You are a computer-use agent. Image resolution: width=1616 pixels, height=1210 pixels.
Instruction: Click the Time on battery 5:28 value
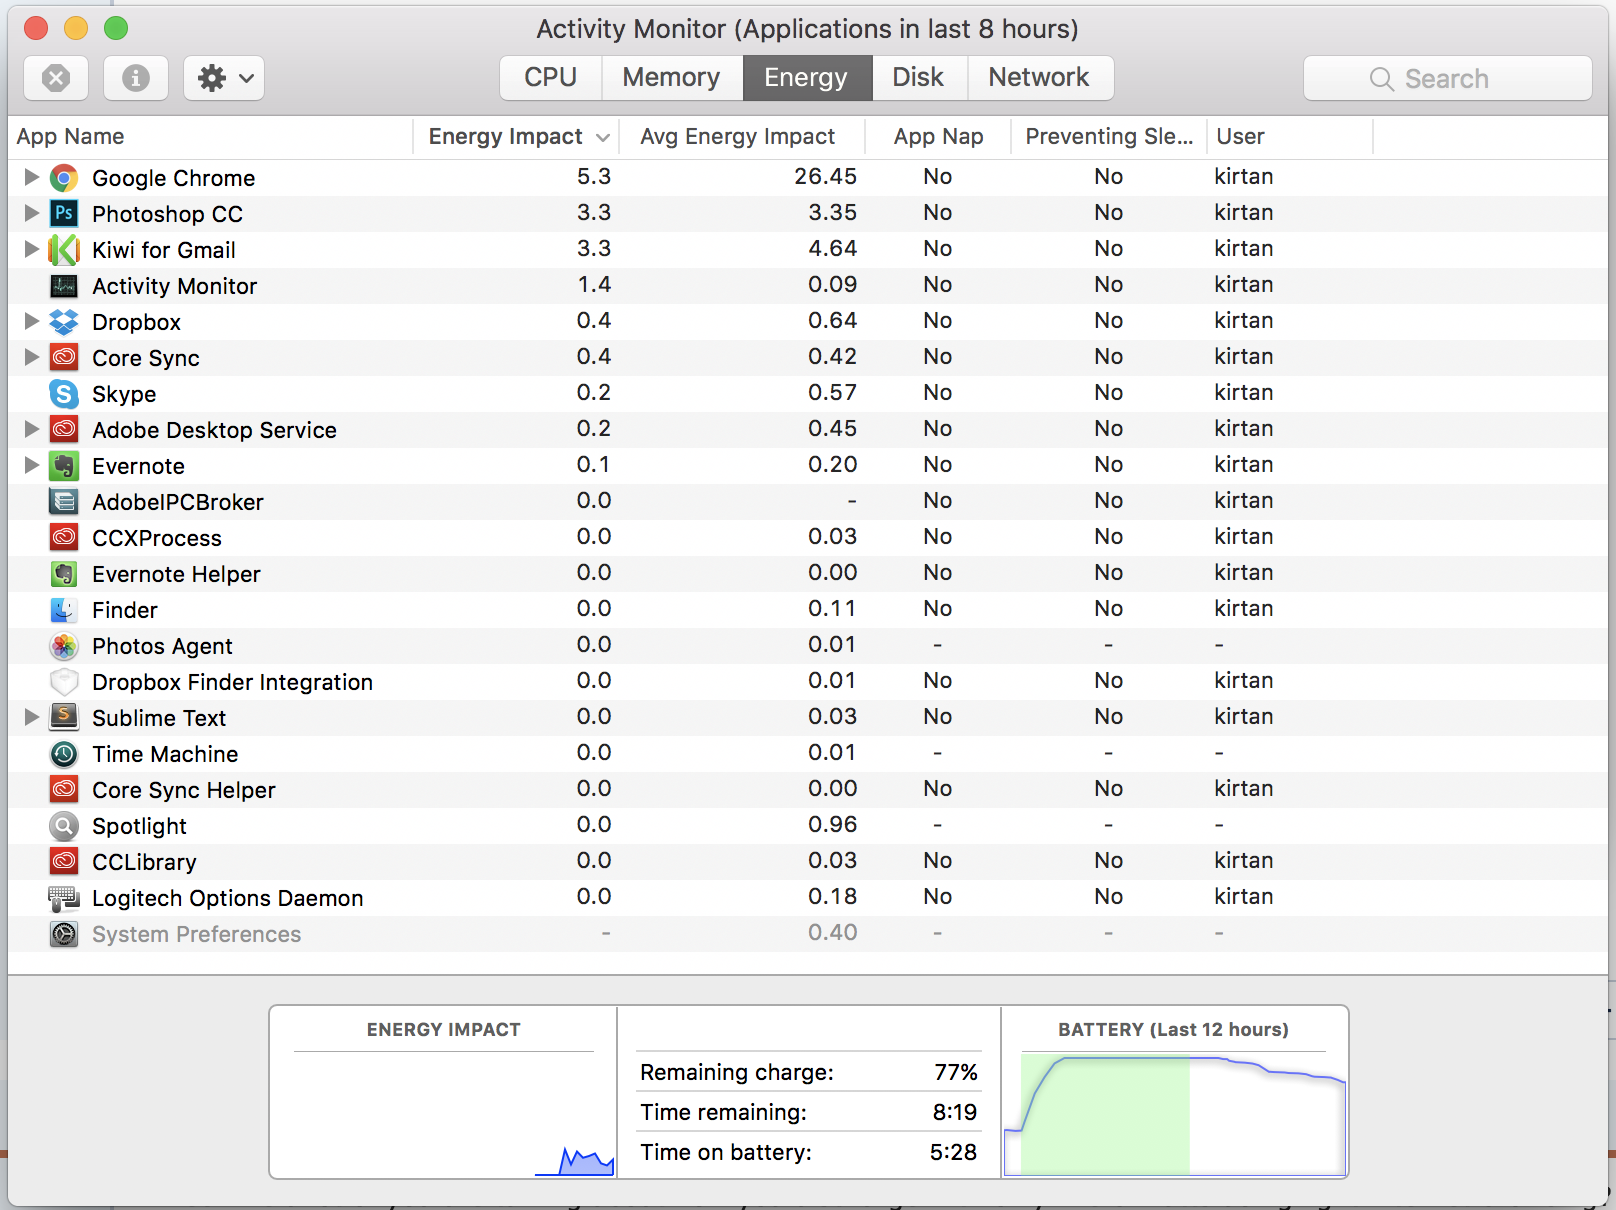point(953,1152)
